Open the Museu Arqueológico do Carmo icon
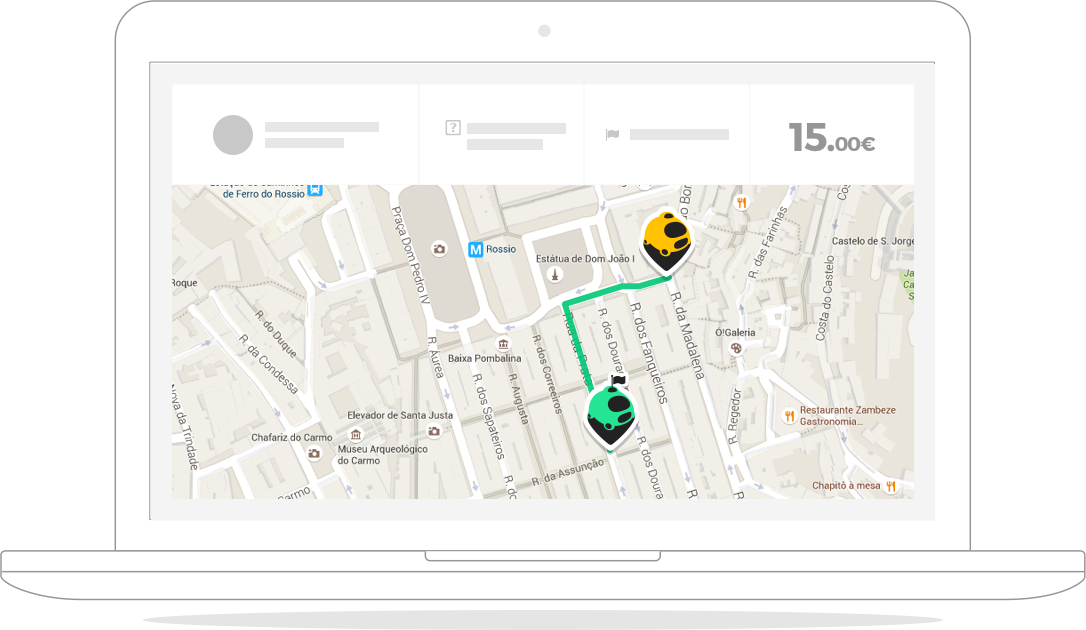This screenshot has height=630, width=1086. tap(355, 435)
